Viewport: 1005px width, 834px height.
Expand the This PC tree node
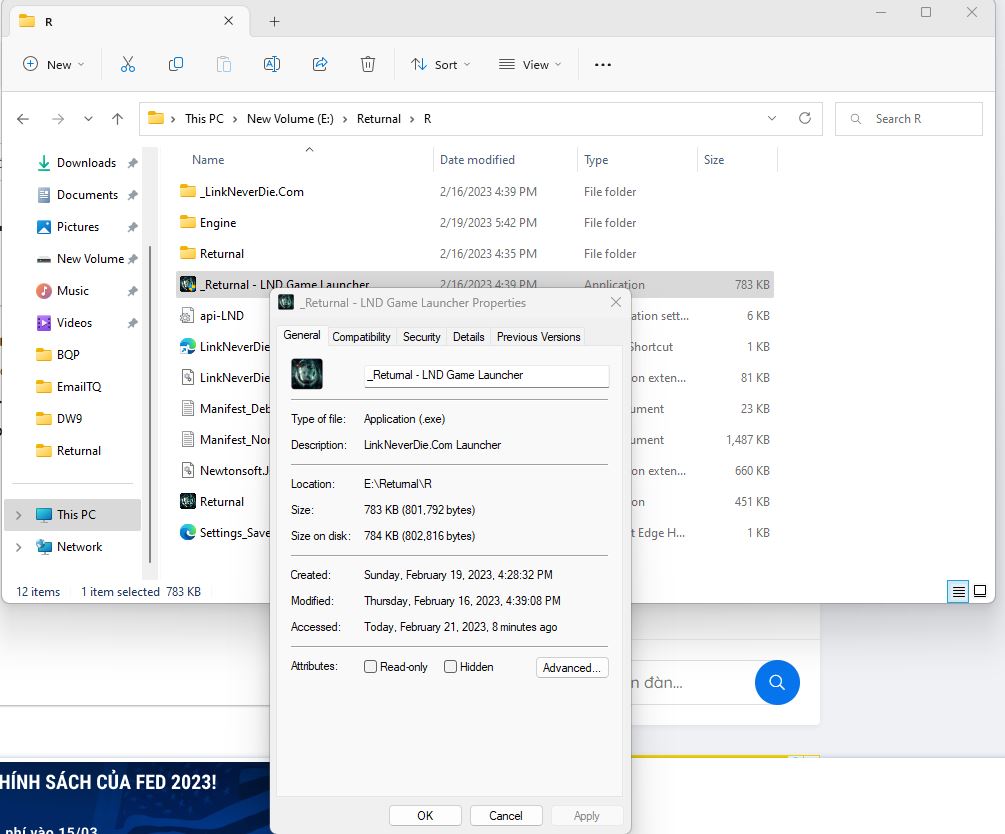[19, 515]
